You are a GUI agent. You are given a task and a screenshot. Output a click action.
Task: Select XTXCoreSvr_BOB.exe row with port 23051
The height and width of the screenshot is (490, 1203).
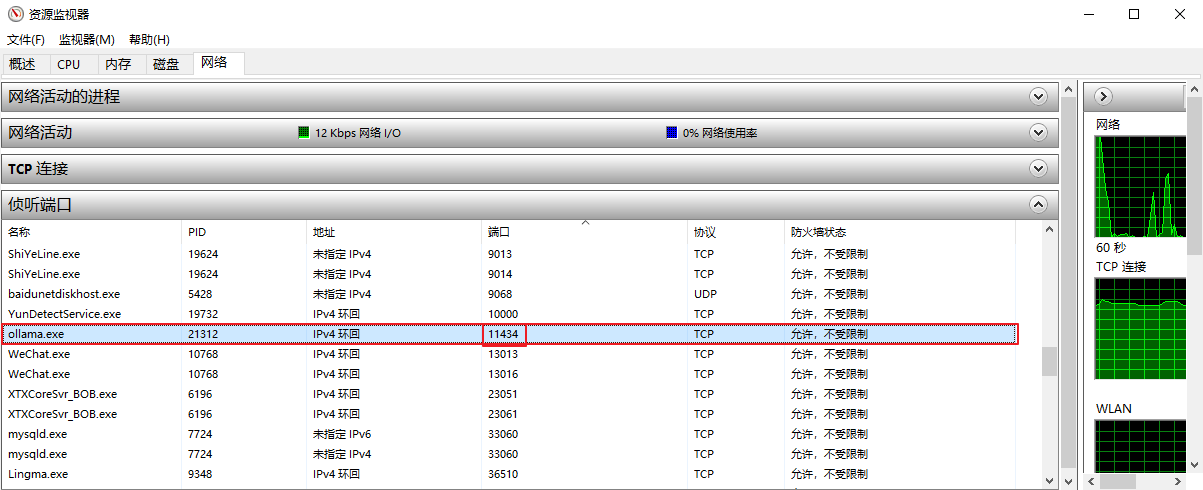point(509,394)
